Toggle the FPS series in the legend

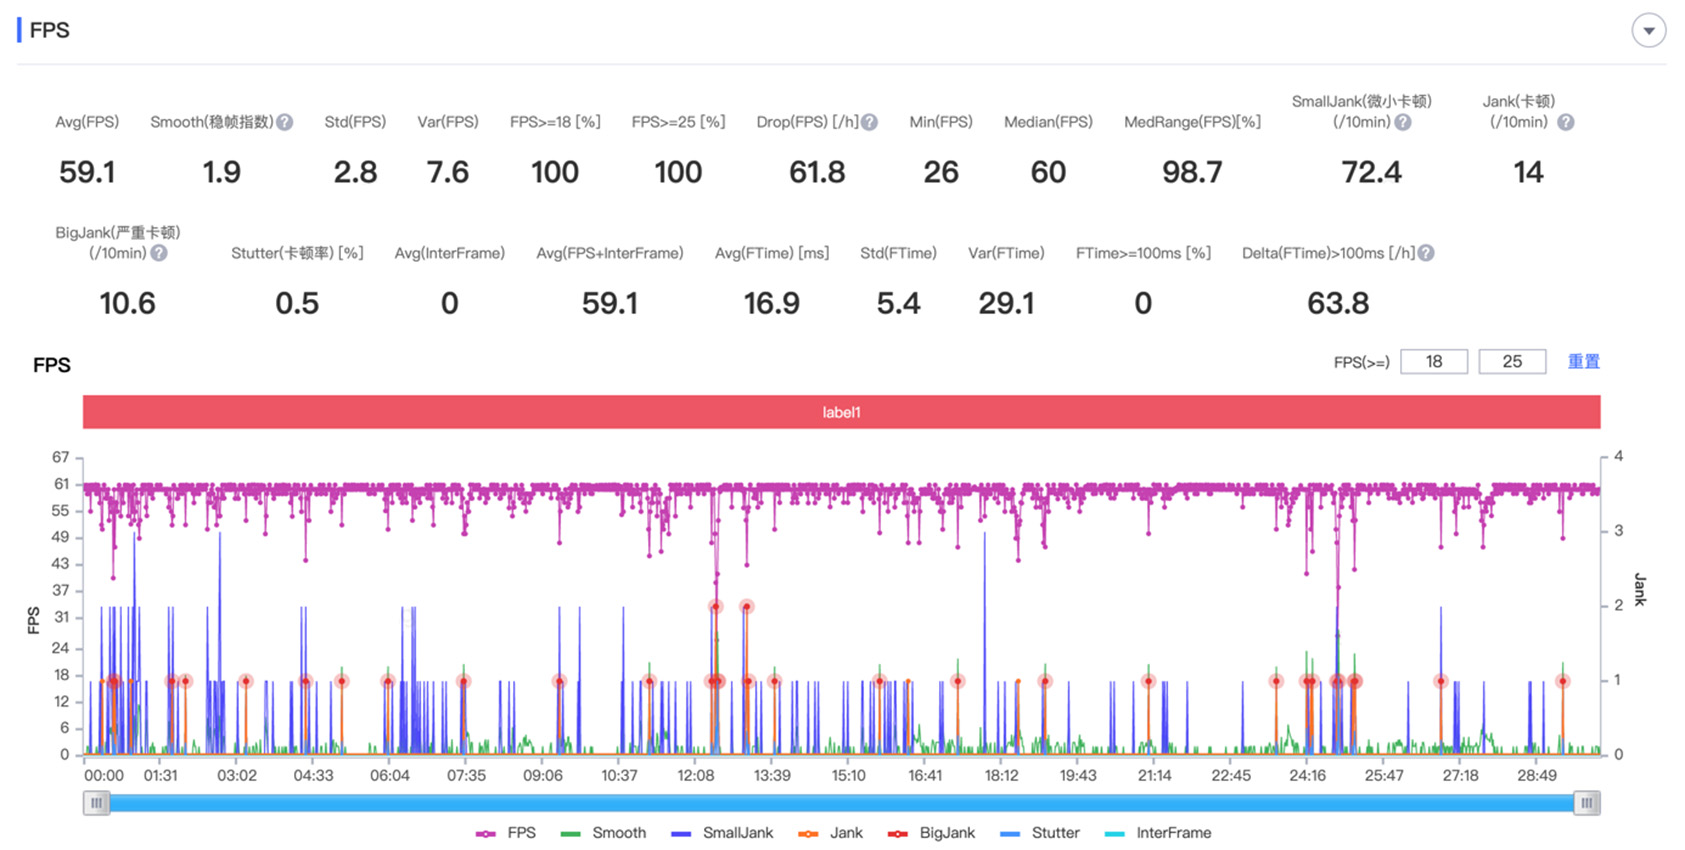pos(506,833)
